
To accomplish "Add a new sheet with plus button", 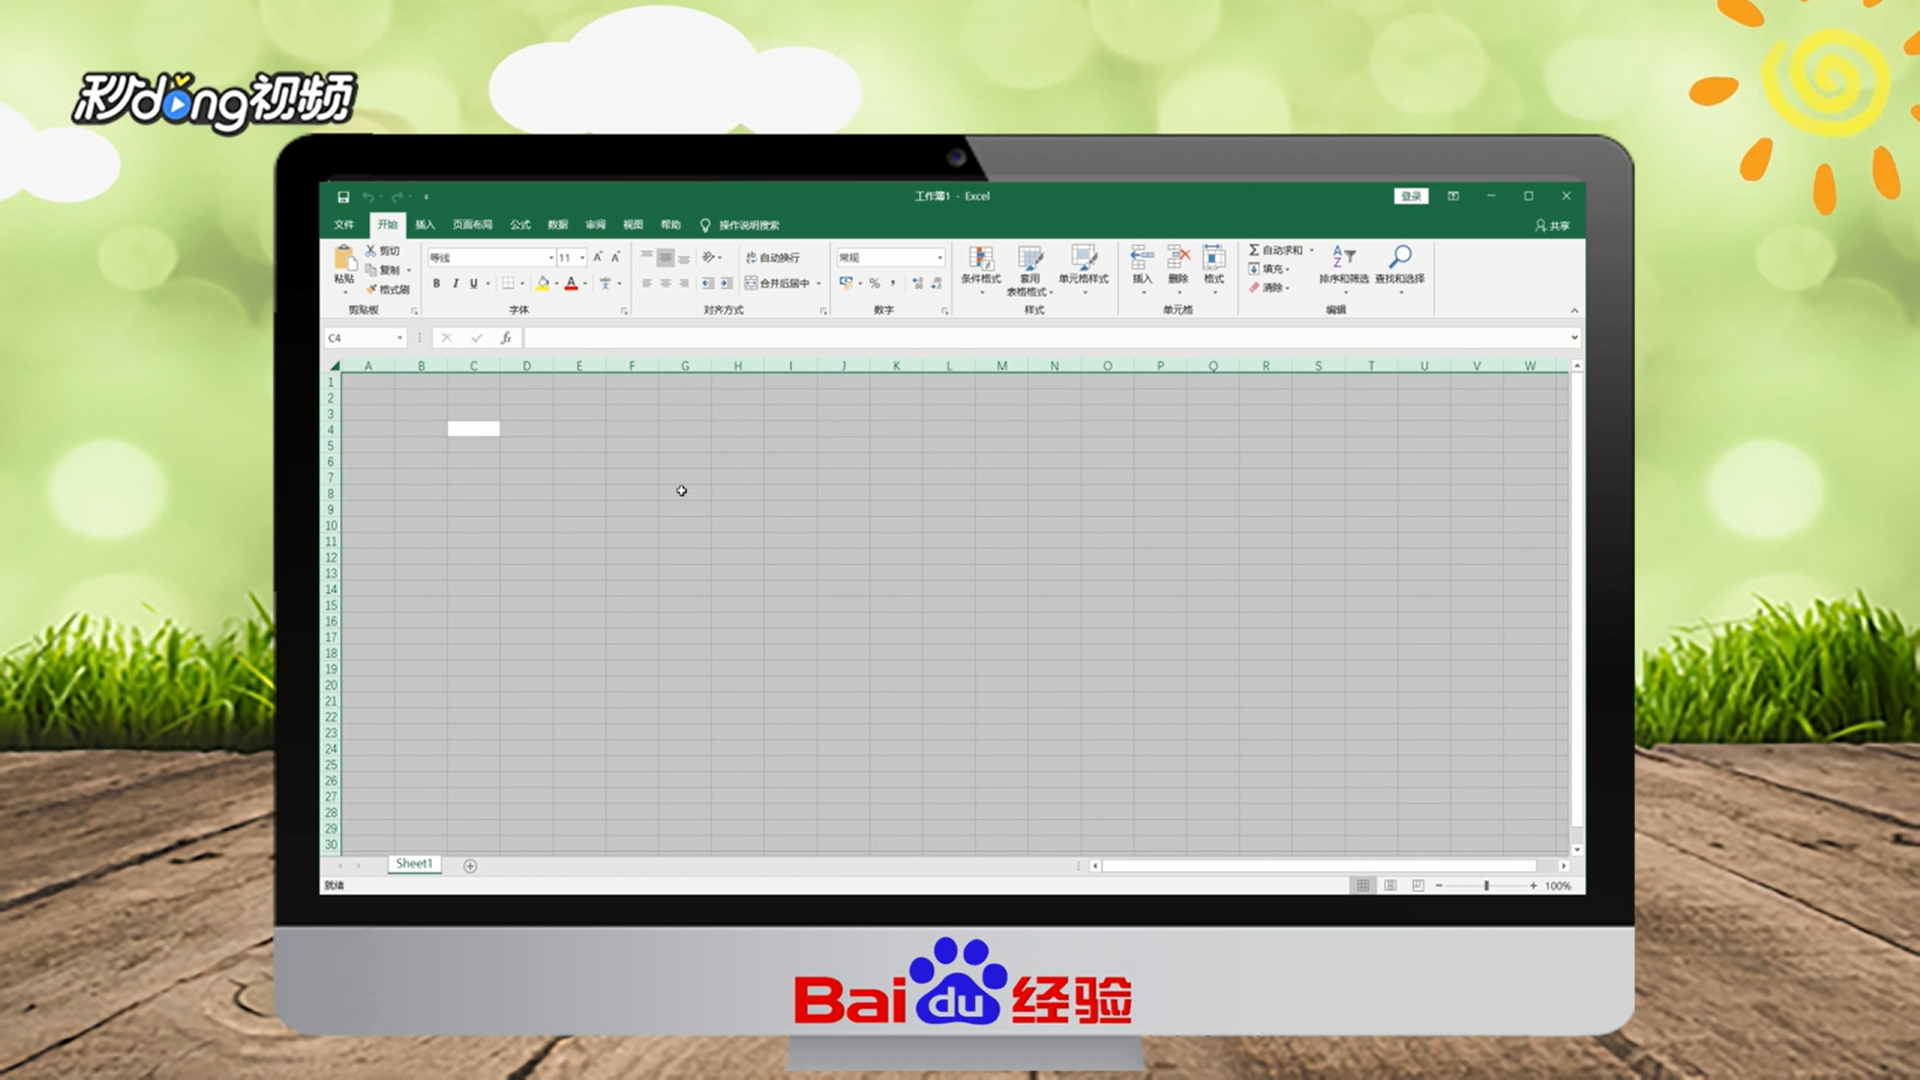I will (x=470, y=866).
